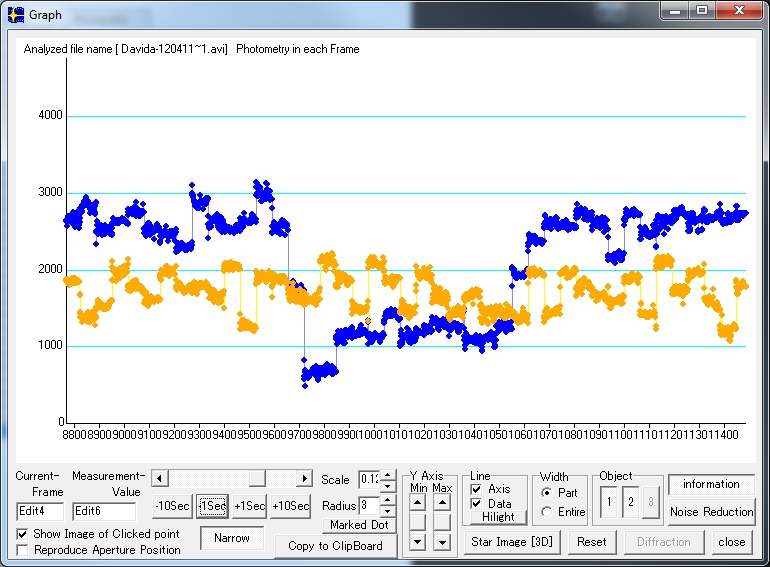
Task: Click the Noise Reduction button
Action: [x=711, y=512]
